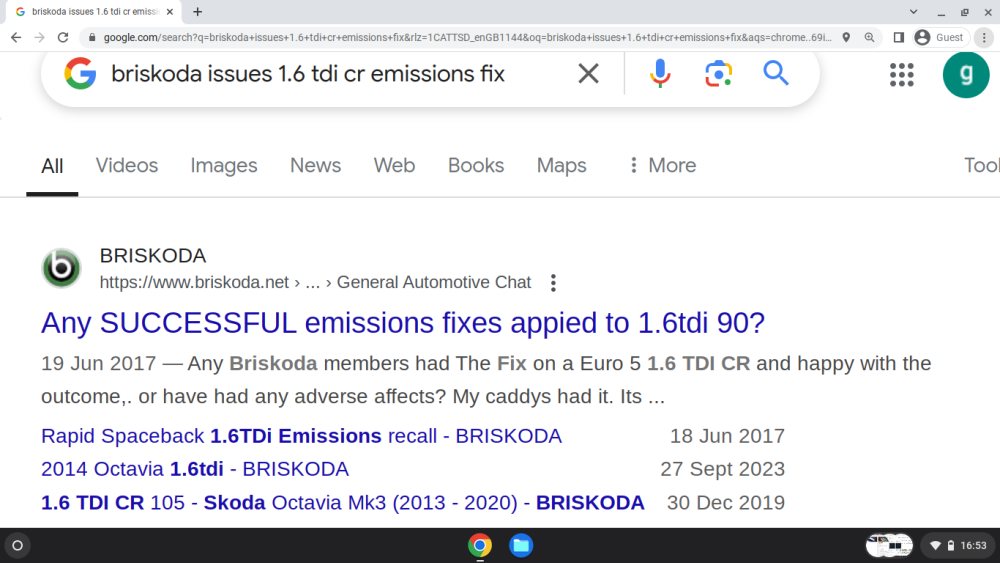Open 1.6 TDI CR 105 Octavia Mk3 link
1000x563 pixels.
(x=343, y=502)
